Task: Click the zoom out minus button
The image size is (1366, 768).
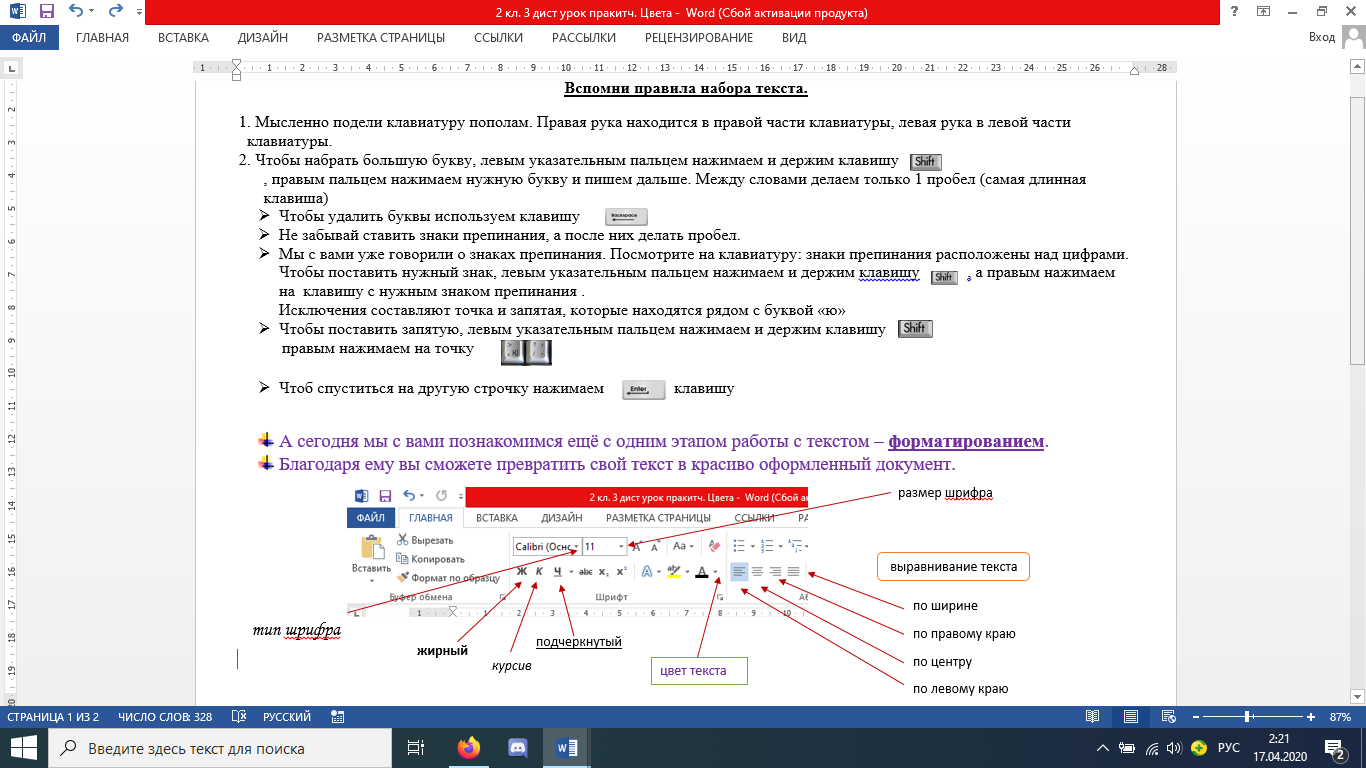Action: click(1195, 717)
